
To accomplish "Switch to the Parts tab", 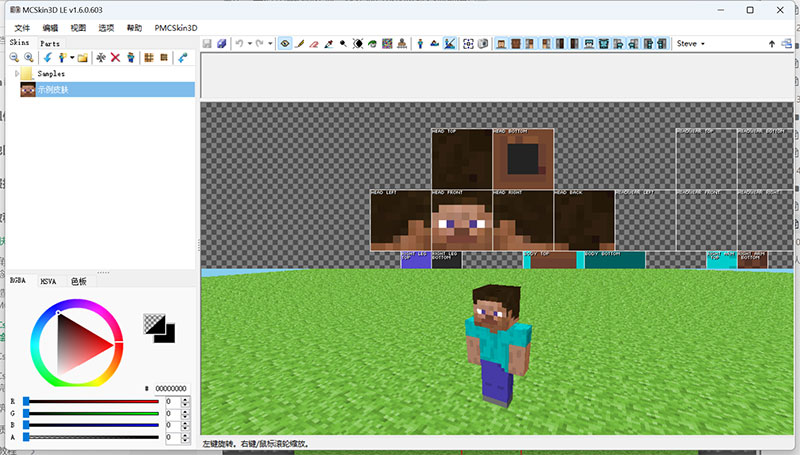I will pos(49,44).
